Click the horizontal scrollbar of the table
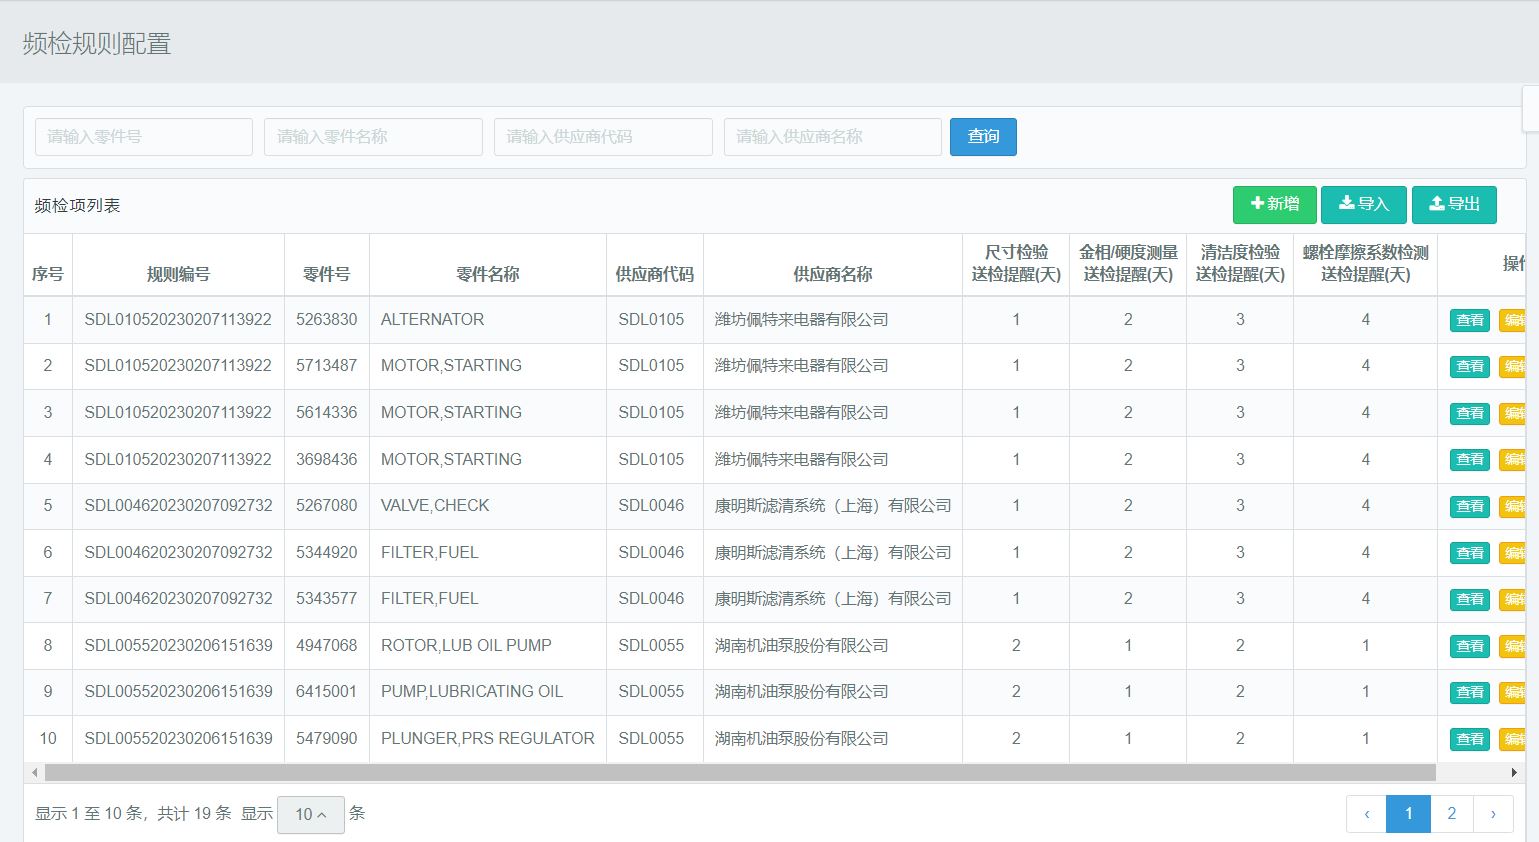 (x=740, y=772)
